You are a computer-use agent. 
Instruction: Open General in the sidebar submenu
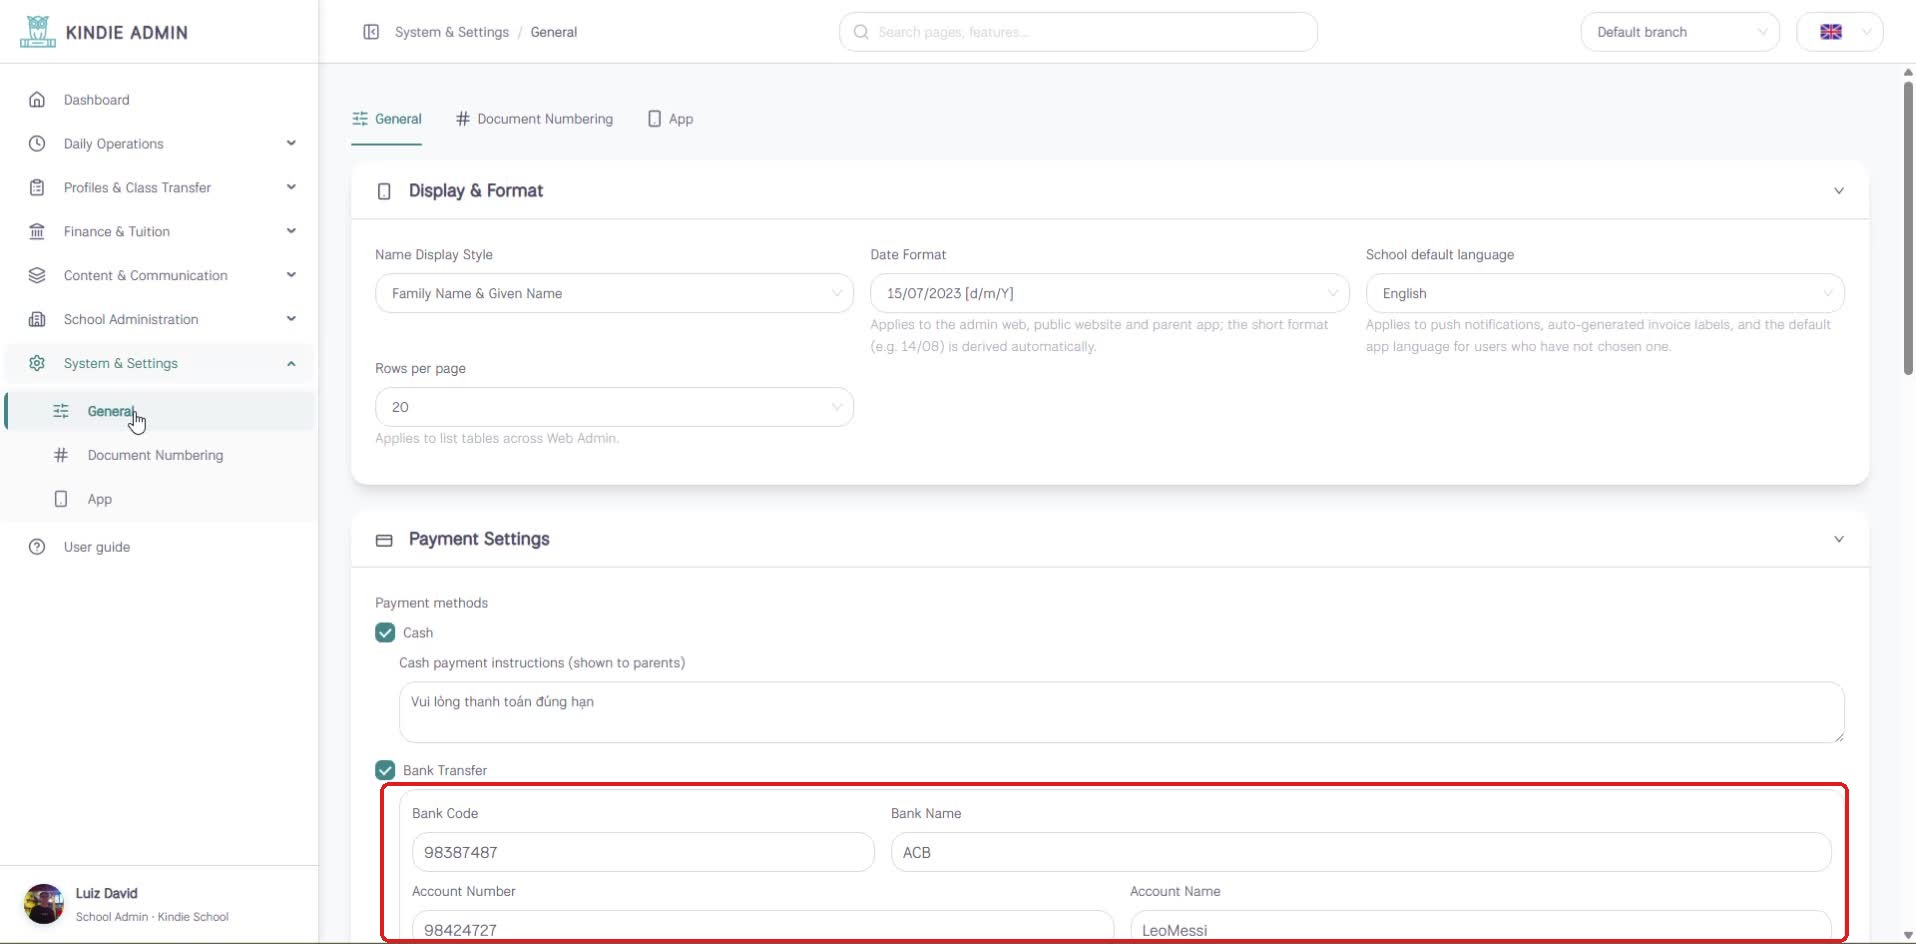coord(160,412)
